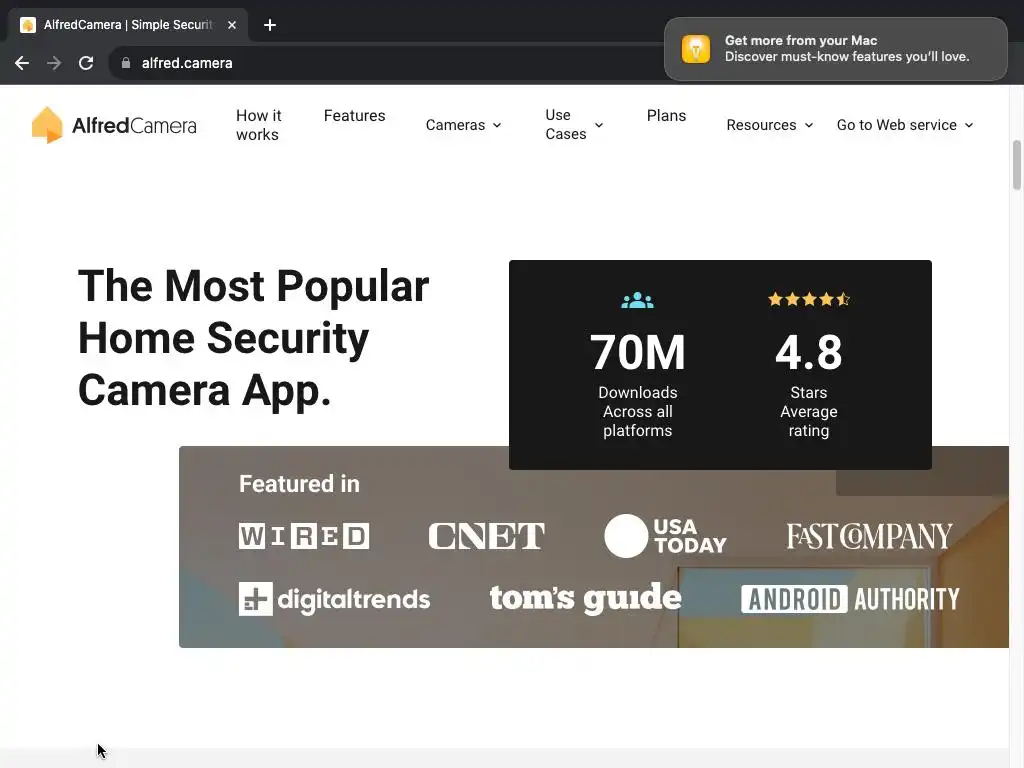This screenshot has height=768, width=1024.
Task: Click the WIRED logo
Action: click(304, 536)
